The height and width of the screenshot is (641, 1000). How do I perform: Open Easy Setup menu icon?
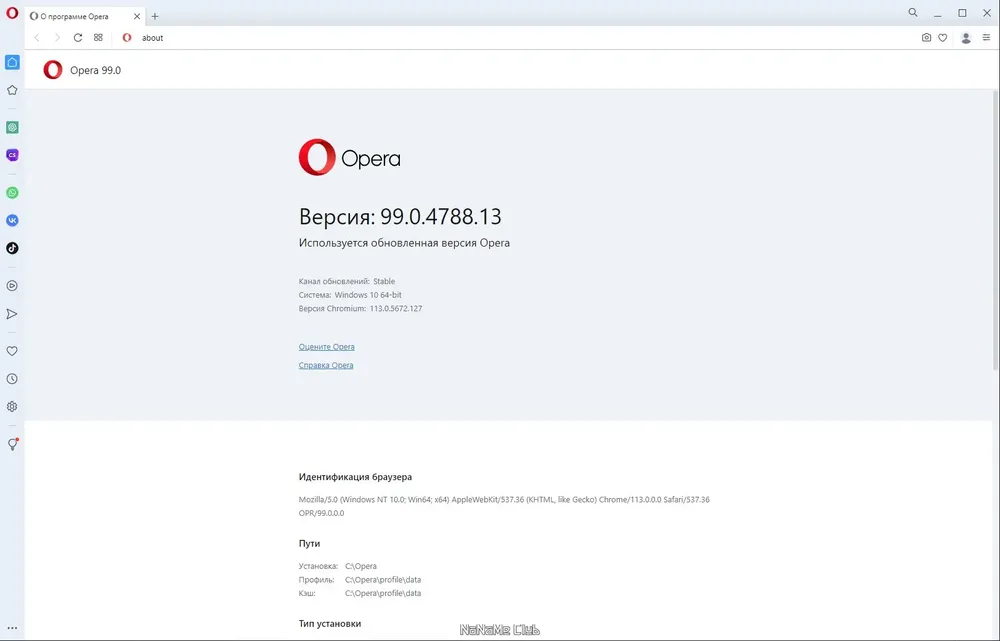pyautogui.click(x=986, y=38)
